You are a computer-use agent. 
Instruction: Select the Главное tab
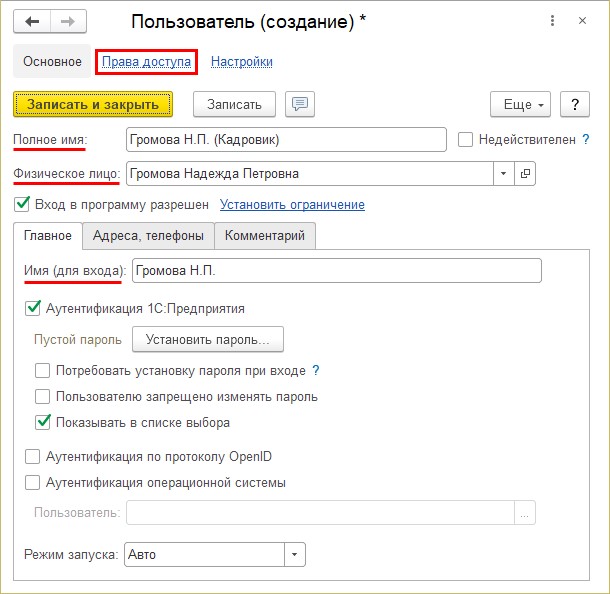click(x=48, y=236)
